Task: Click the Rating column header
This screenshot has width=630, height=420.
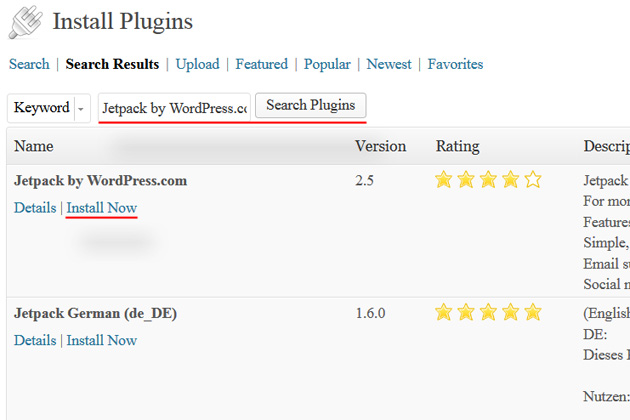Action: click(x=458, y=146)
